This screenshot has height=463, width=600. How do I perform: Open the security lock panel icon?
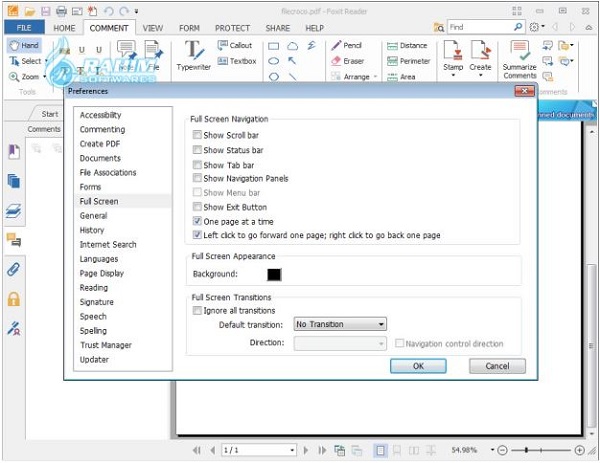[14, 298]
